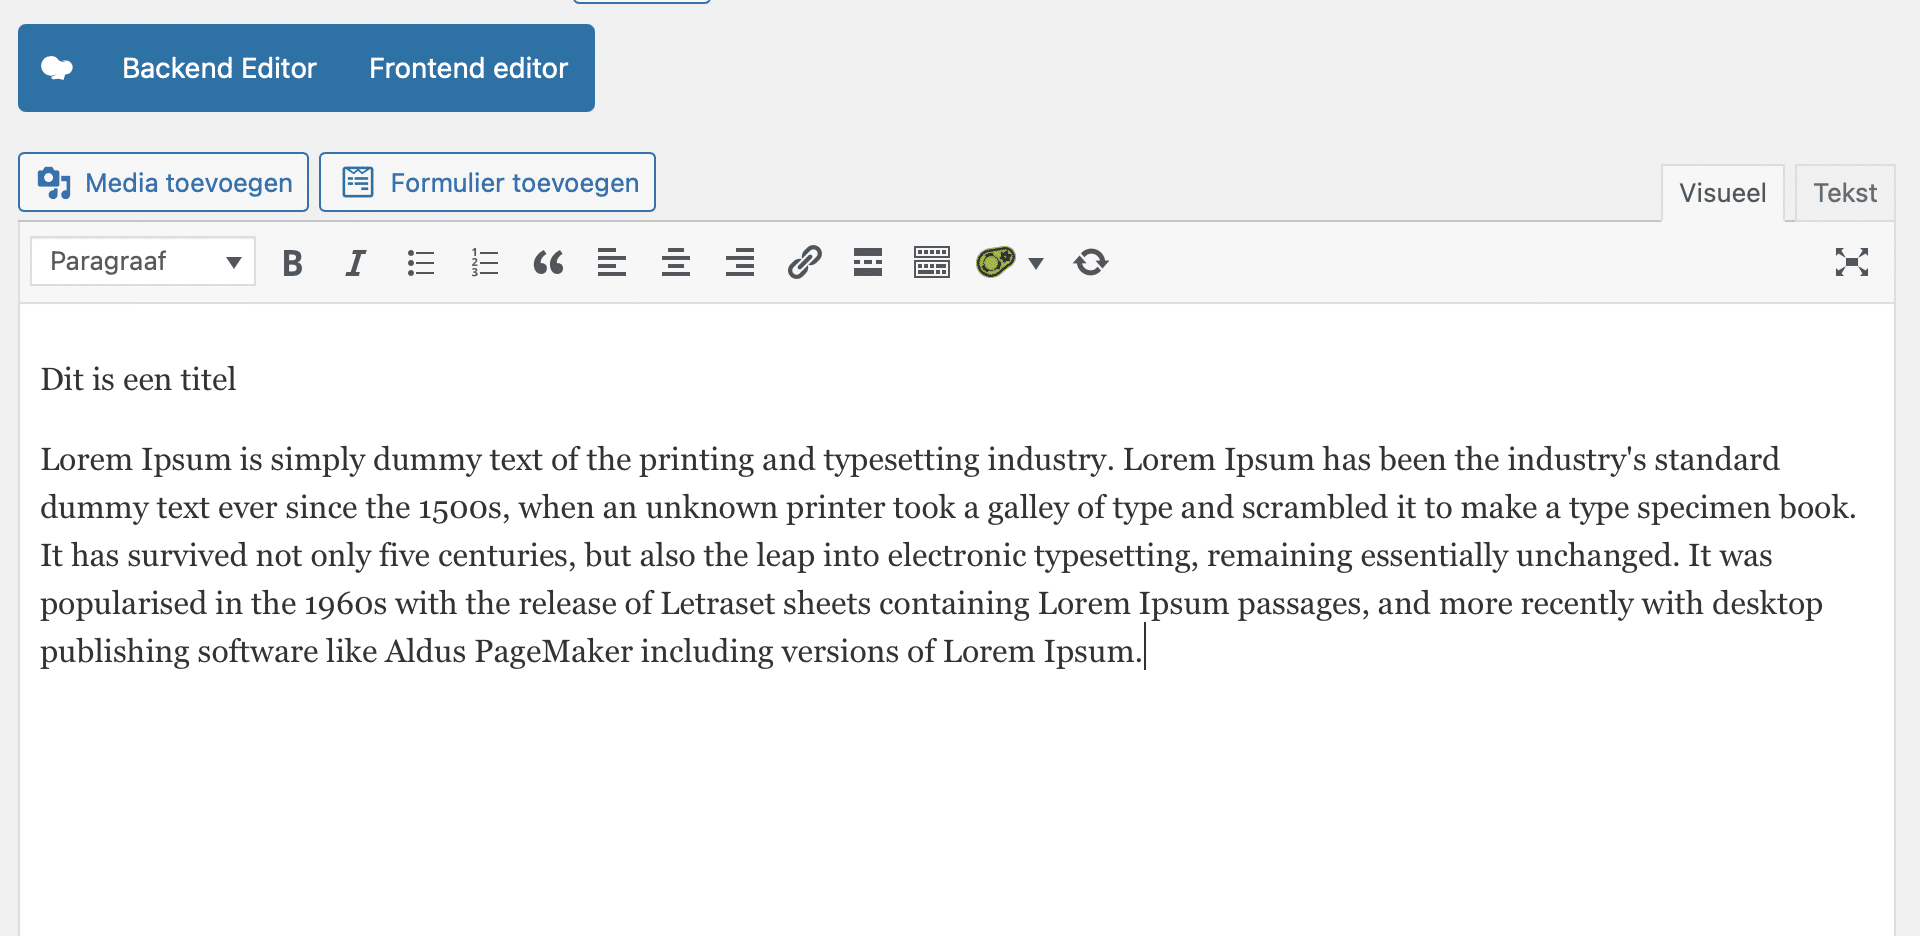1920x936 pixels.
Task: Switch to Backend Editor
Action: (219, 68)
